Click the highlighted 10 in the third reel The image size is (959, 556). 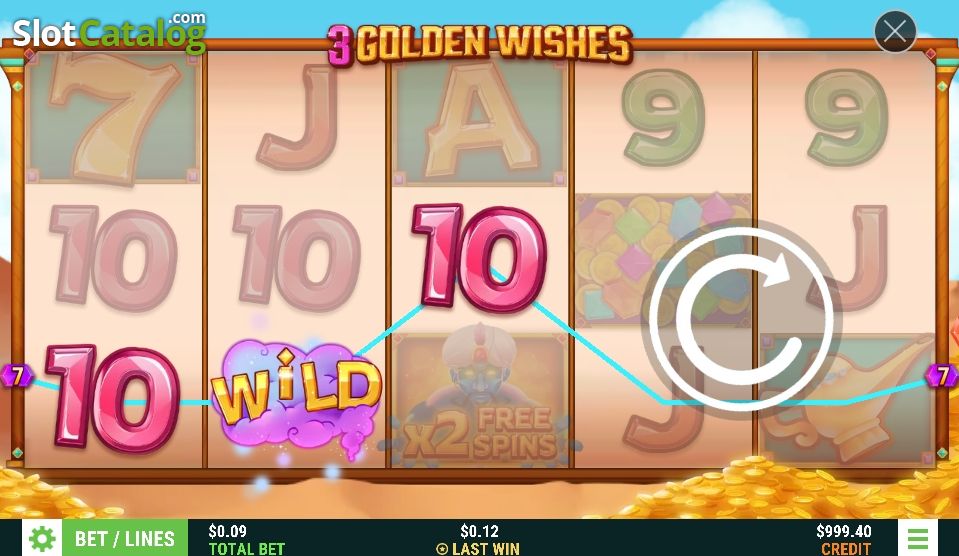(480, 256)
